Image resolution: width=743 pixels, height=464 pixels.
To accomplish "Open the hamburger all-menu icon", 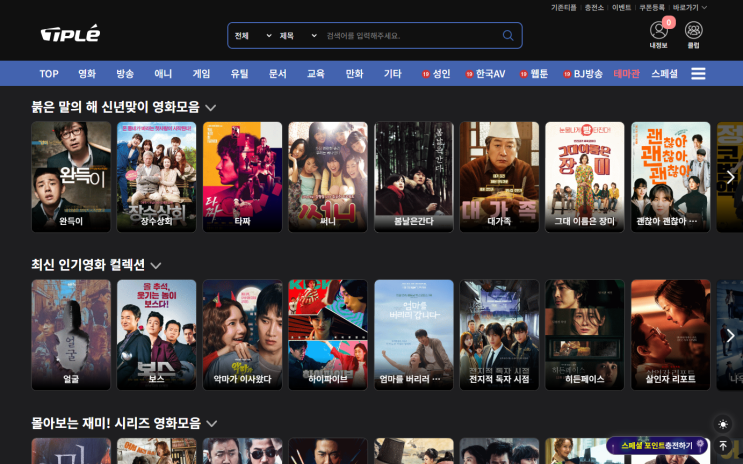I will [698, 73].
